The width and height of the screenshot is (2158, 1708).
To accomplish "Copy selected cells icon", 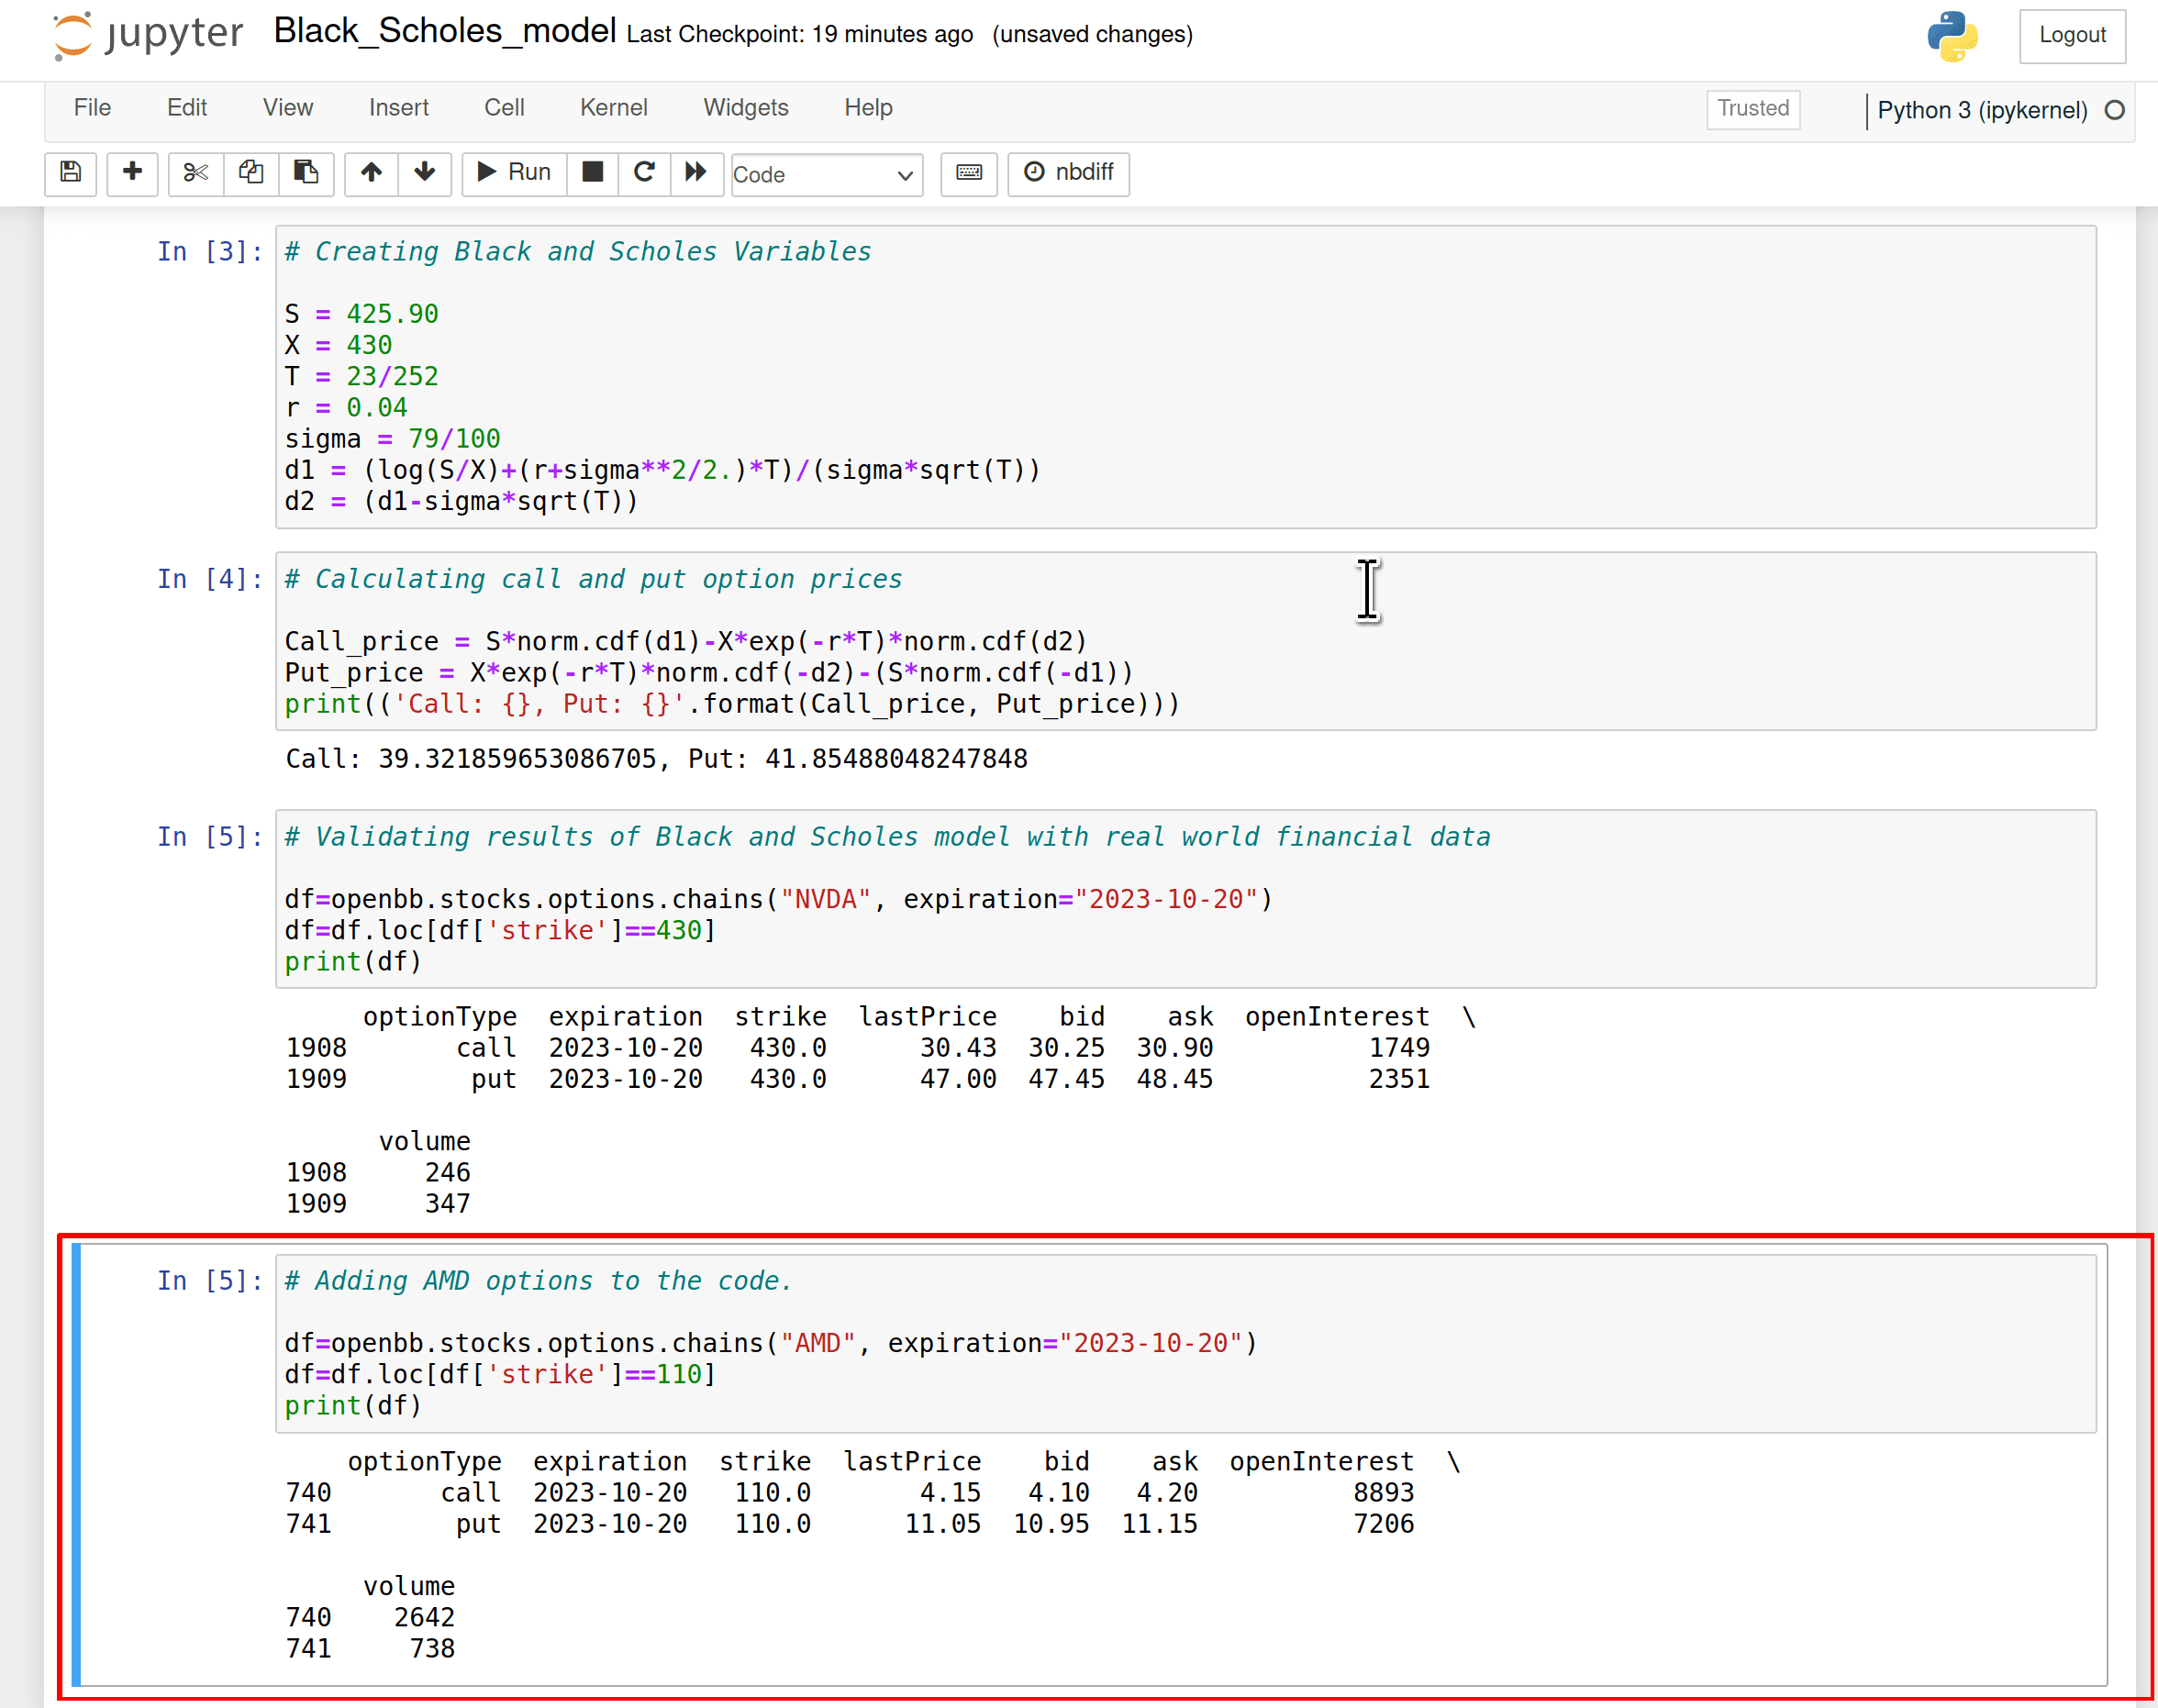I will (x=250, y=173).
